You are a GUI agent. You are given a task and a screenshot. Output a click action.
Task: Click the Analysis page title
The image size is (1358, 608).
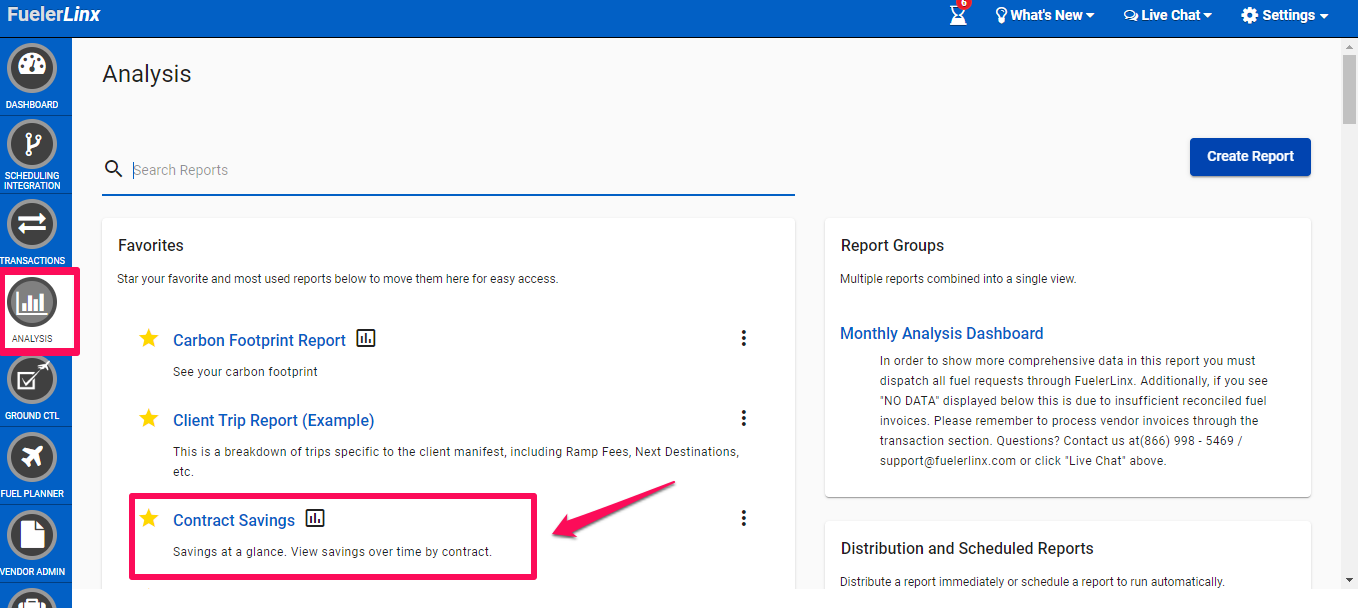(x=147, y=74)
